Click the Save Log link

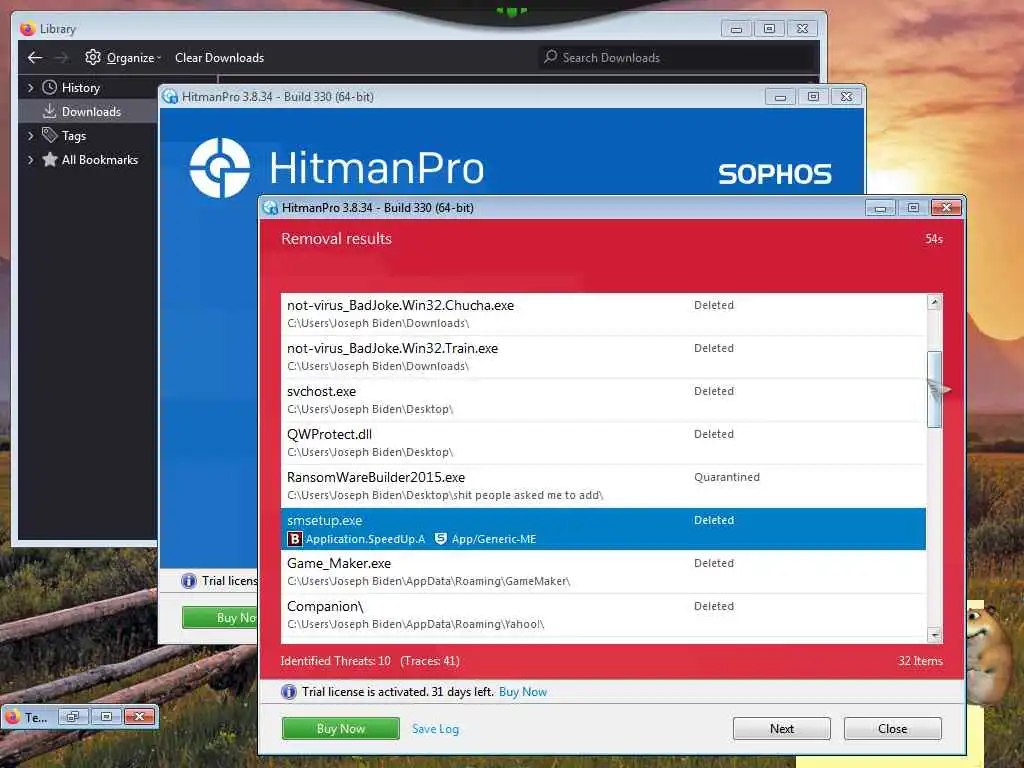coord(435,729)
